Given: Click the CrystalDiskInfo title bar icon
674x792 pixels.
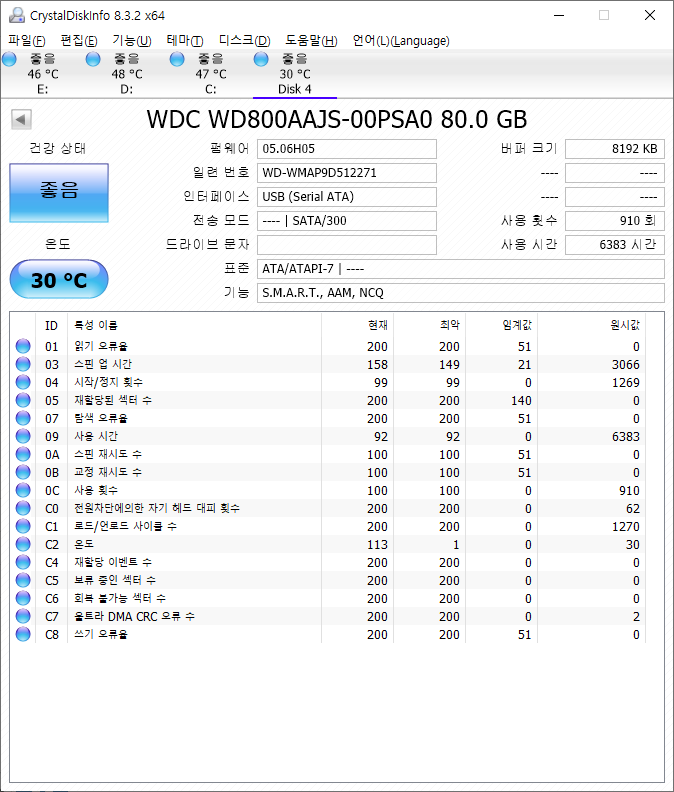Looking at the screenshot, I should pyautogui.click(x=17, y=16).
